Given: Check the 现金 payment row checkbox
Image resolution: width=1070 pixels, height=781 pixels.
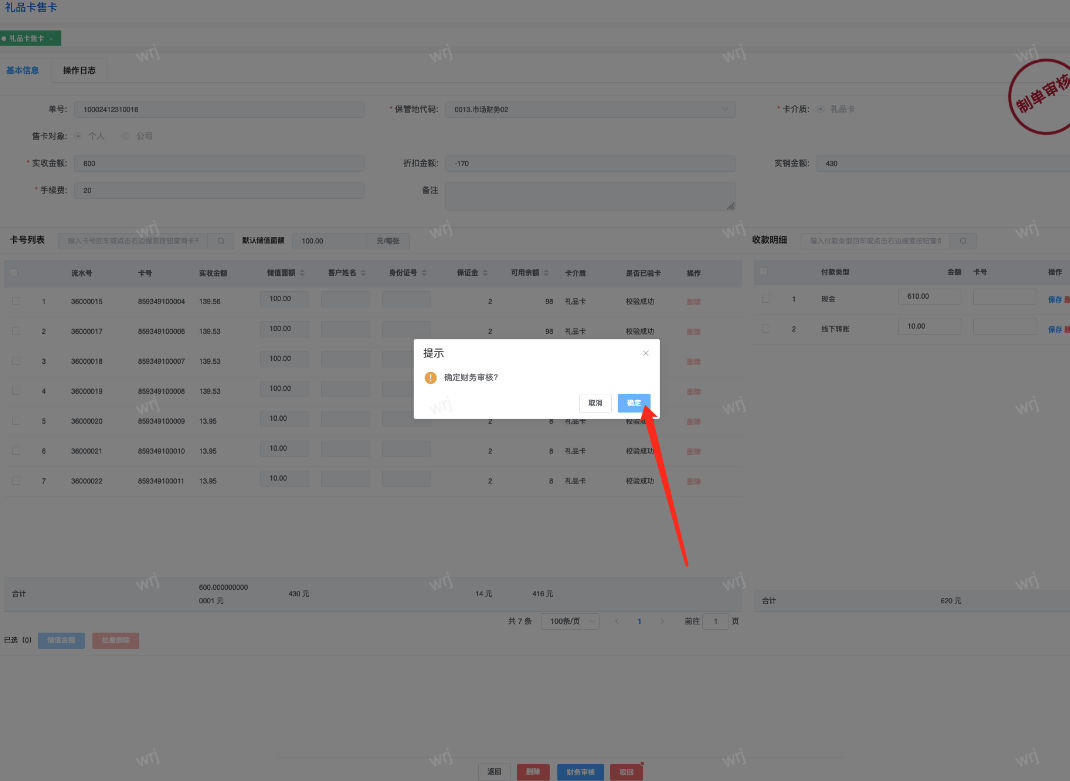Looking at the screenshot, I should click(x=766, y=299).
